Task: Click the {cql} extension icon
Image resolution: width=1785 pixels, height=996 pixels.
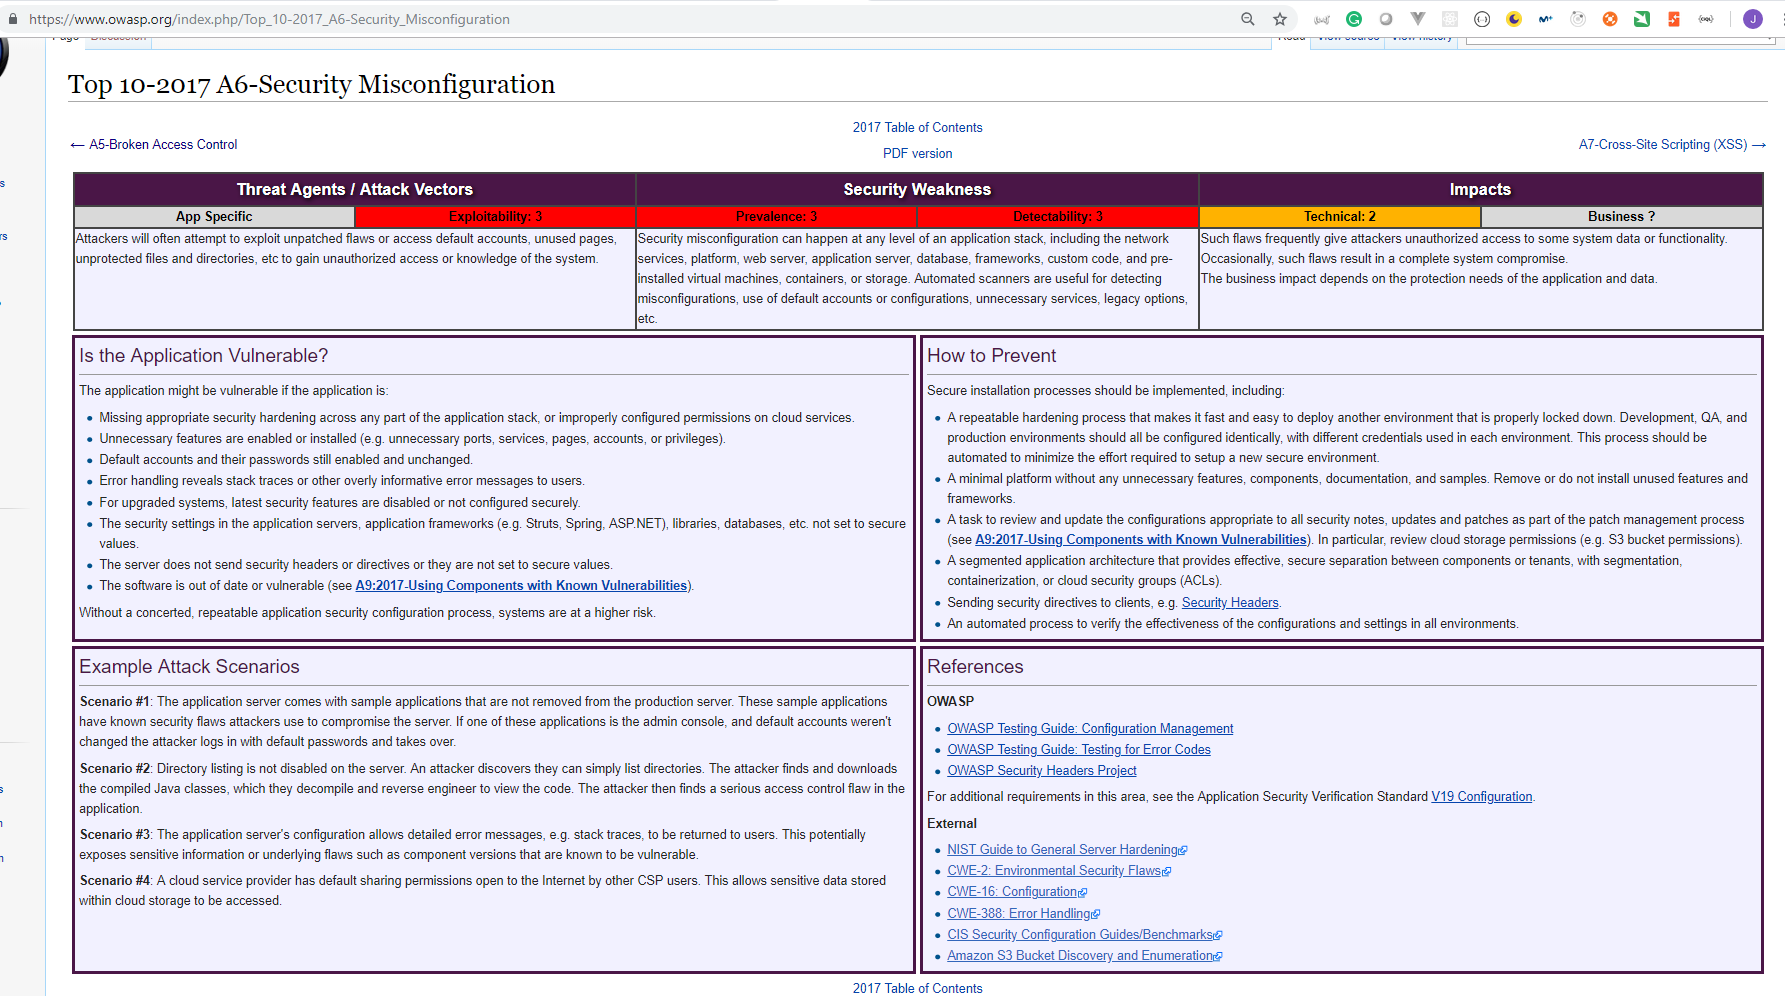Action: click(1706, 19)
